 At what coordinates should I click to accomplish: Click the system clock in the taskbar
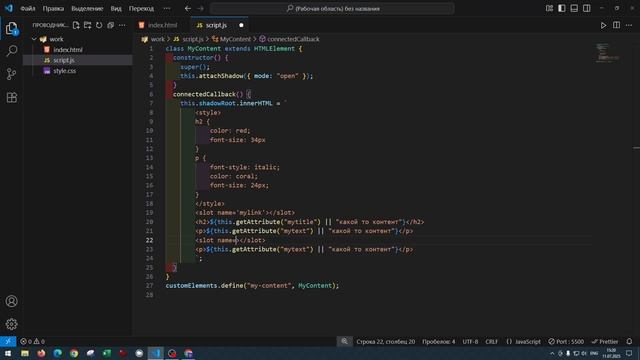pos(611,353)
